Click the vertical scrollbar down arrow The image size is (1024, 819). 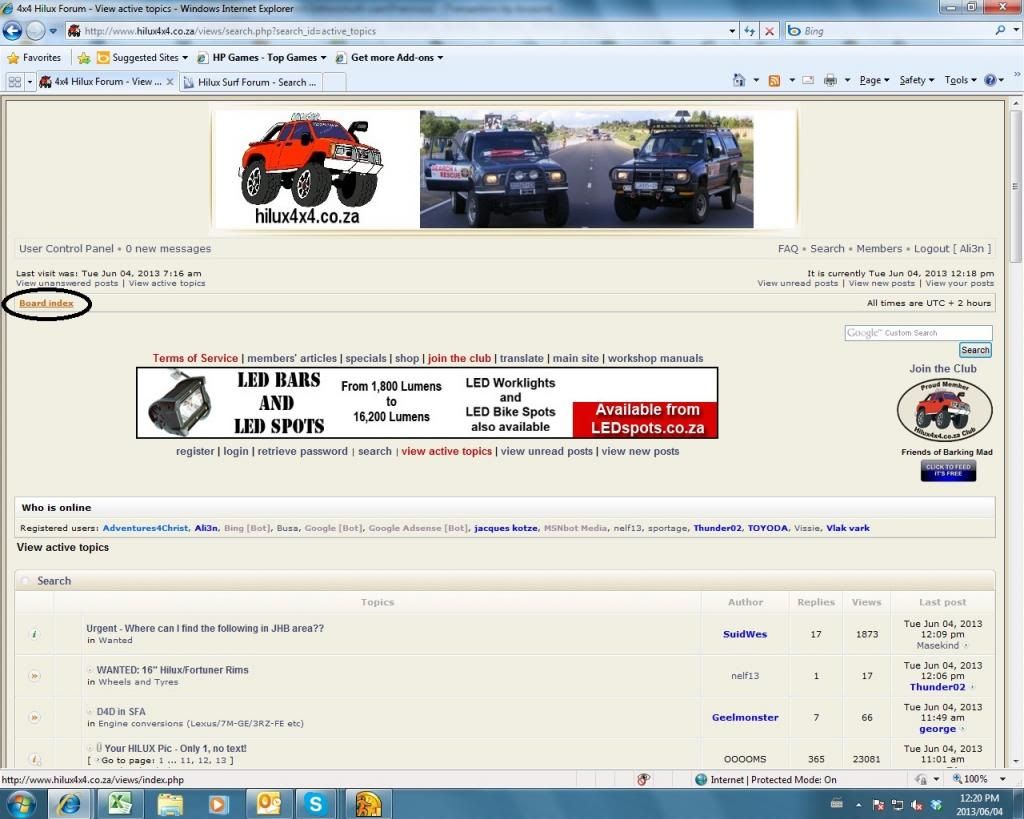point(1016,761)
